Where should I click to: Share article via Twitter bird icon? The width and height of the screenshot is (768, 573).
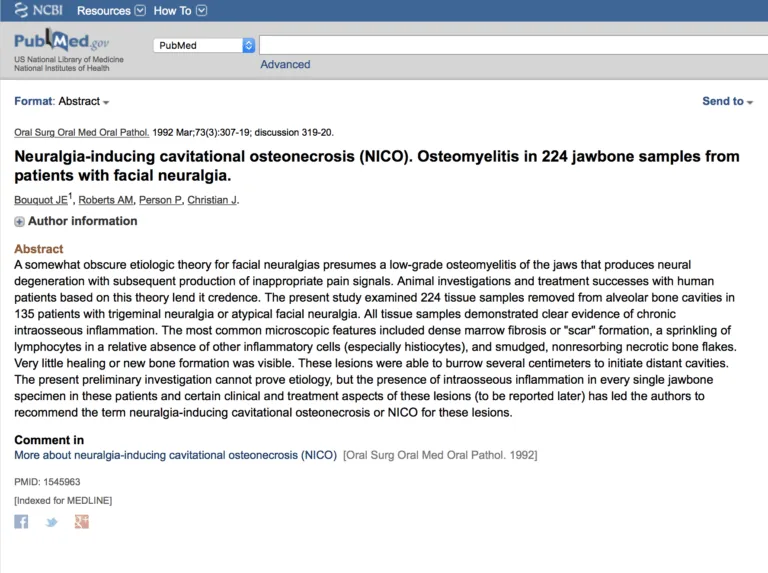coord(51,522)
